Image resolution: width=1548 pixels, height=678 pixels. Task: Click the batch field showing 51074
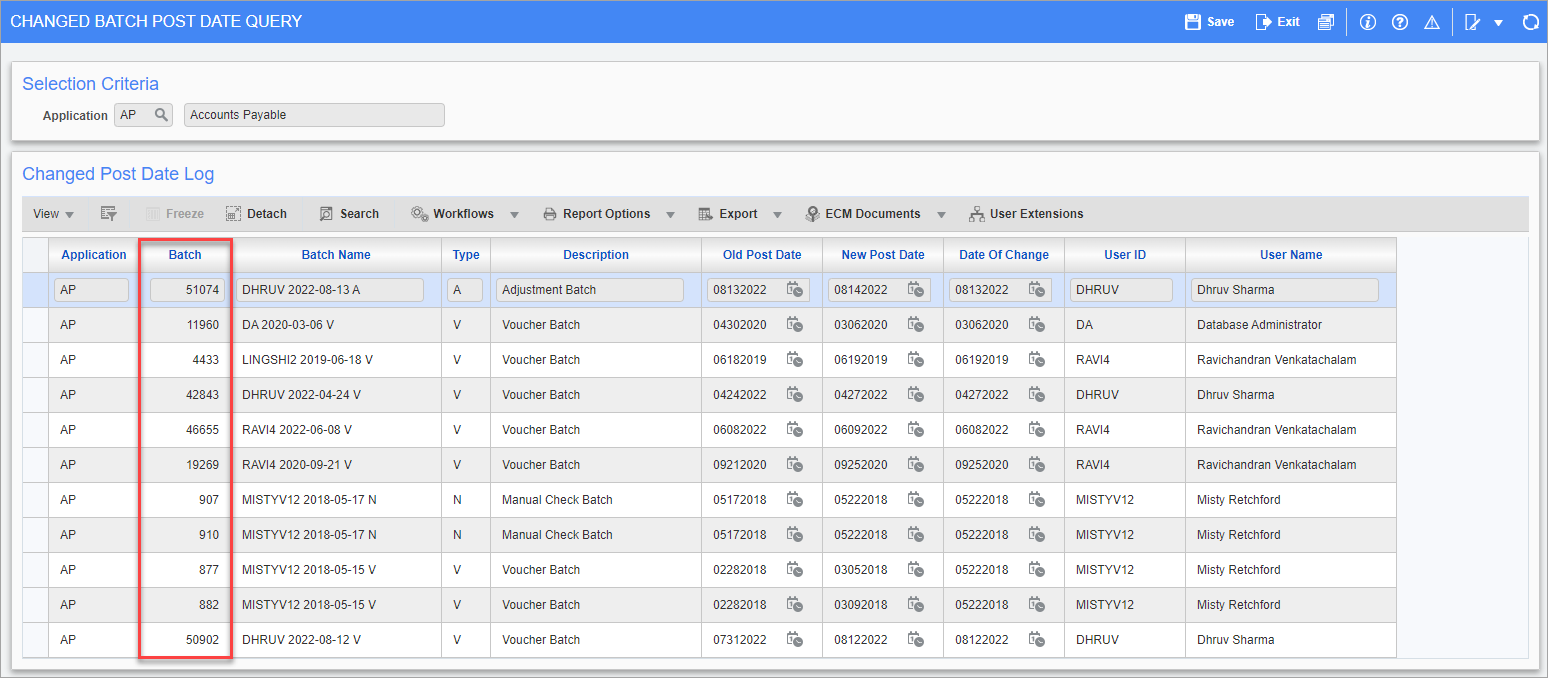pos(186,290)
